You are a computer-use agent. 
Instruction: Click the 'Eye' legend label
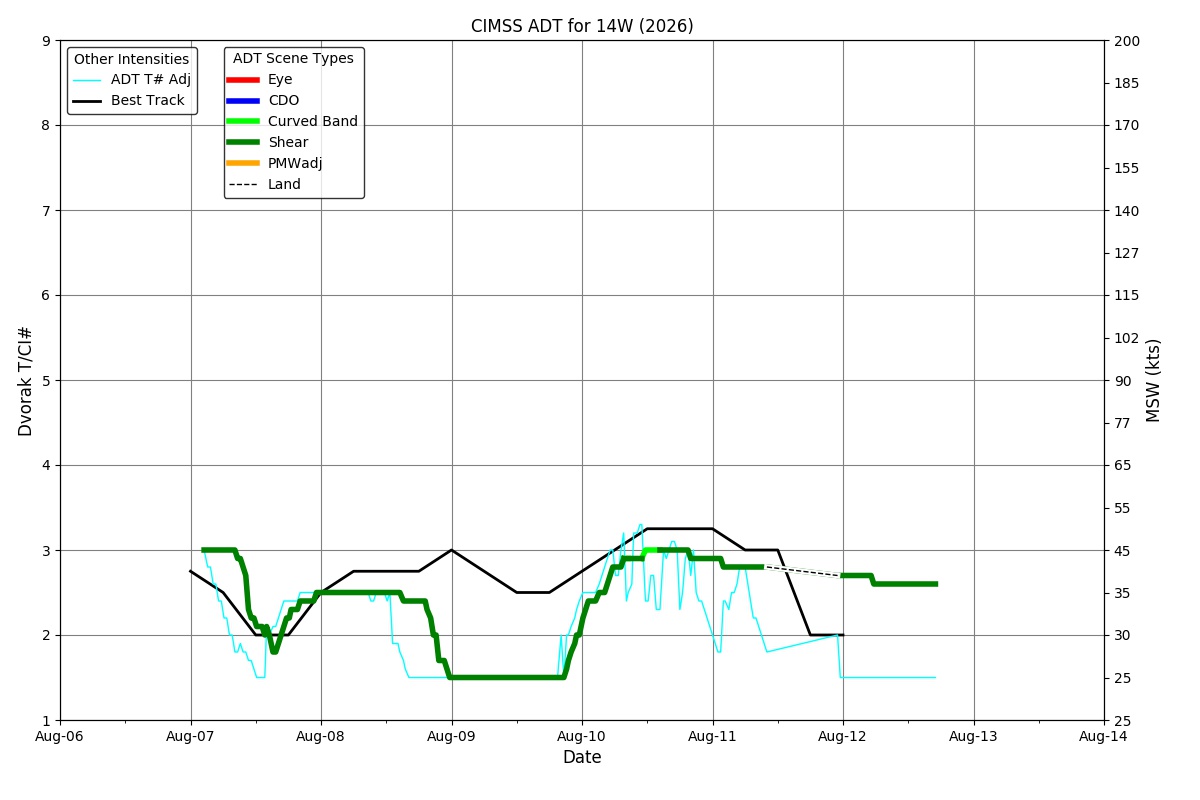(x=280, y=80)
